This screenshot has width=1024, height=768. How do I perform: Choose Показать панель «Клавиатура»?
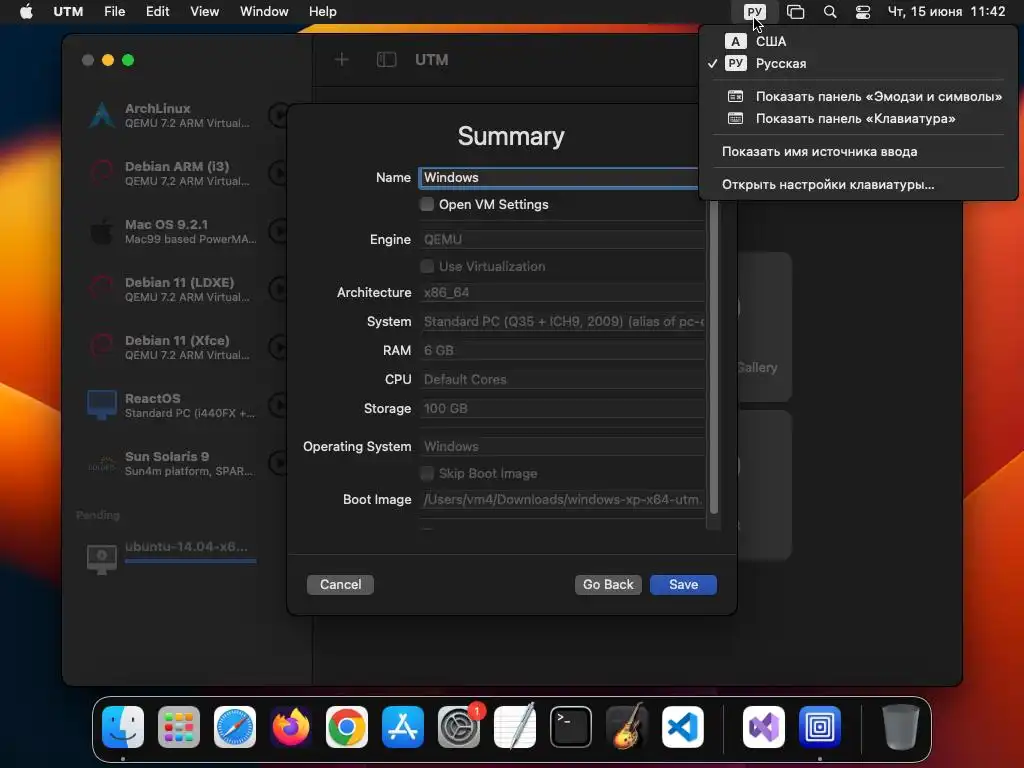click(x=858, y=119)
